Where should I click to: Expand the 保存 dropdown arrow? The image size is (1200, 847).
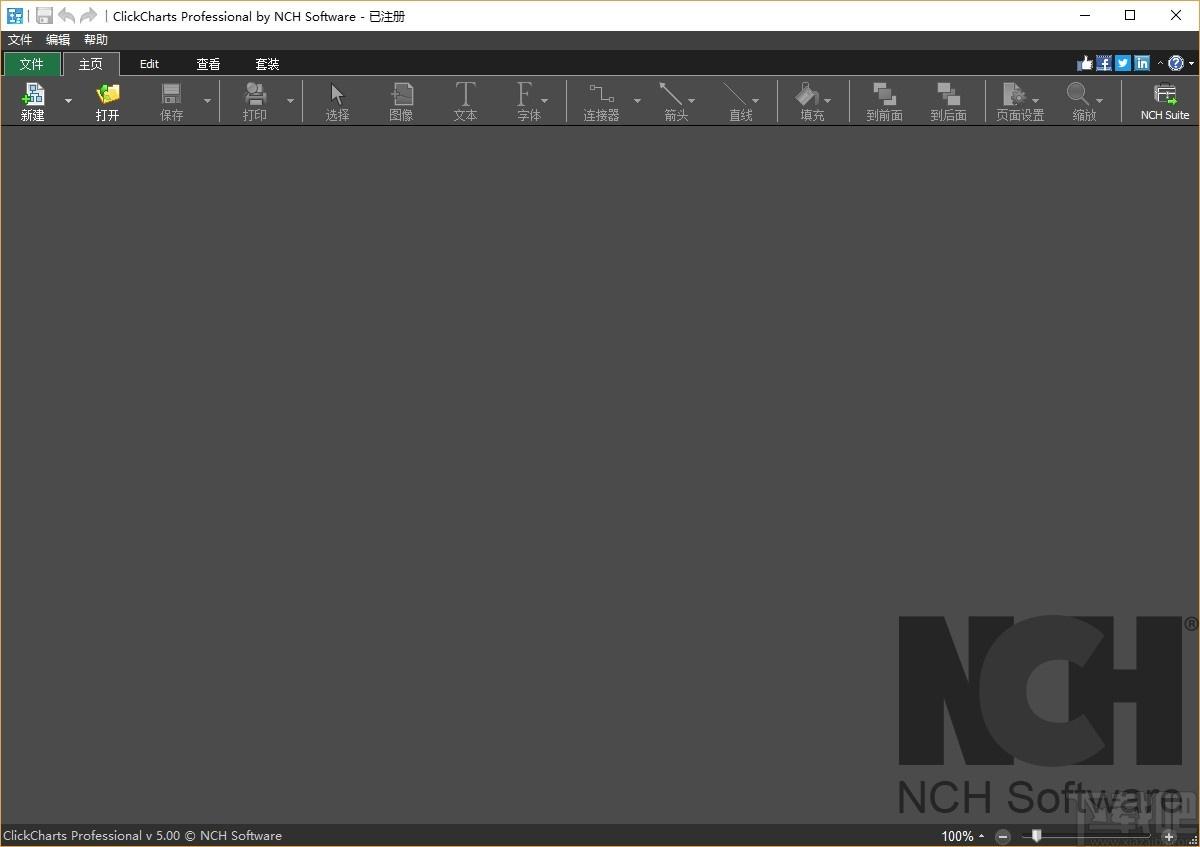coord(207,101)
